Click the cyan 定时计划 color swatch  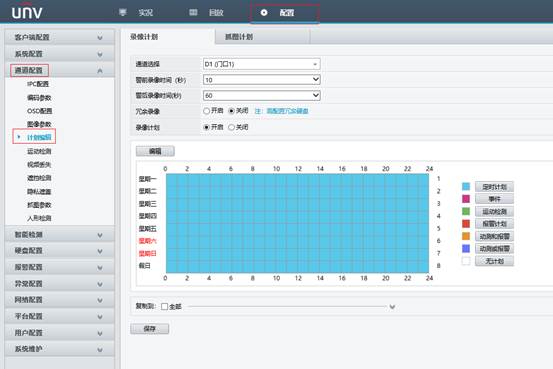[x=466, y=187]
